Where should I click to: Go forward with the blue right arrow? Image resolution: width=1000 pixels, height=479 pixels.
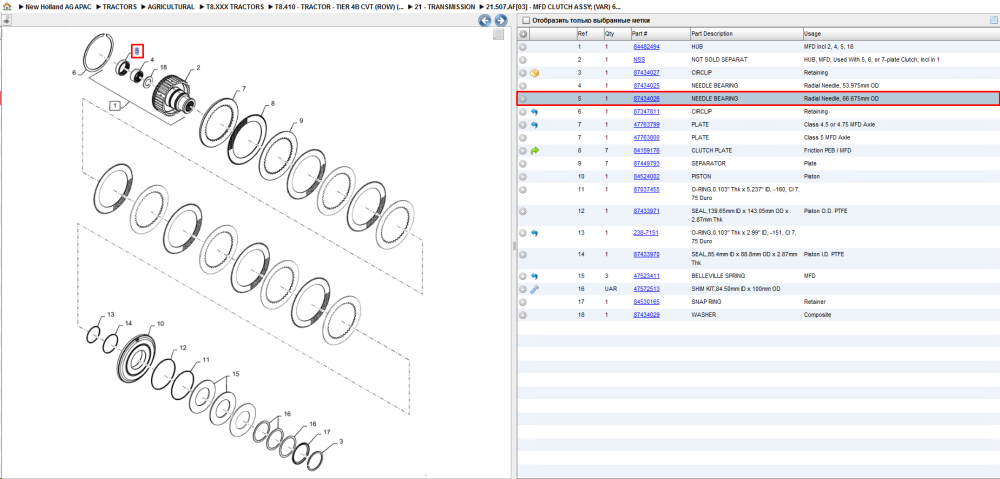[x=501, y=21]
